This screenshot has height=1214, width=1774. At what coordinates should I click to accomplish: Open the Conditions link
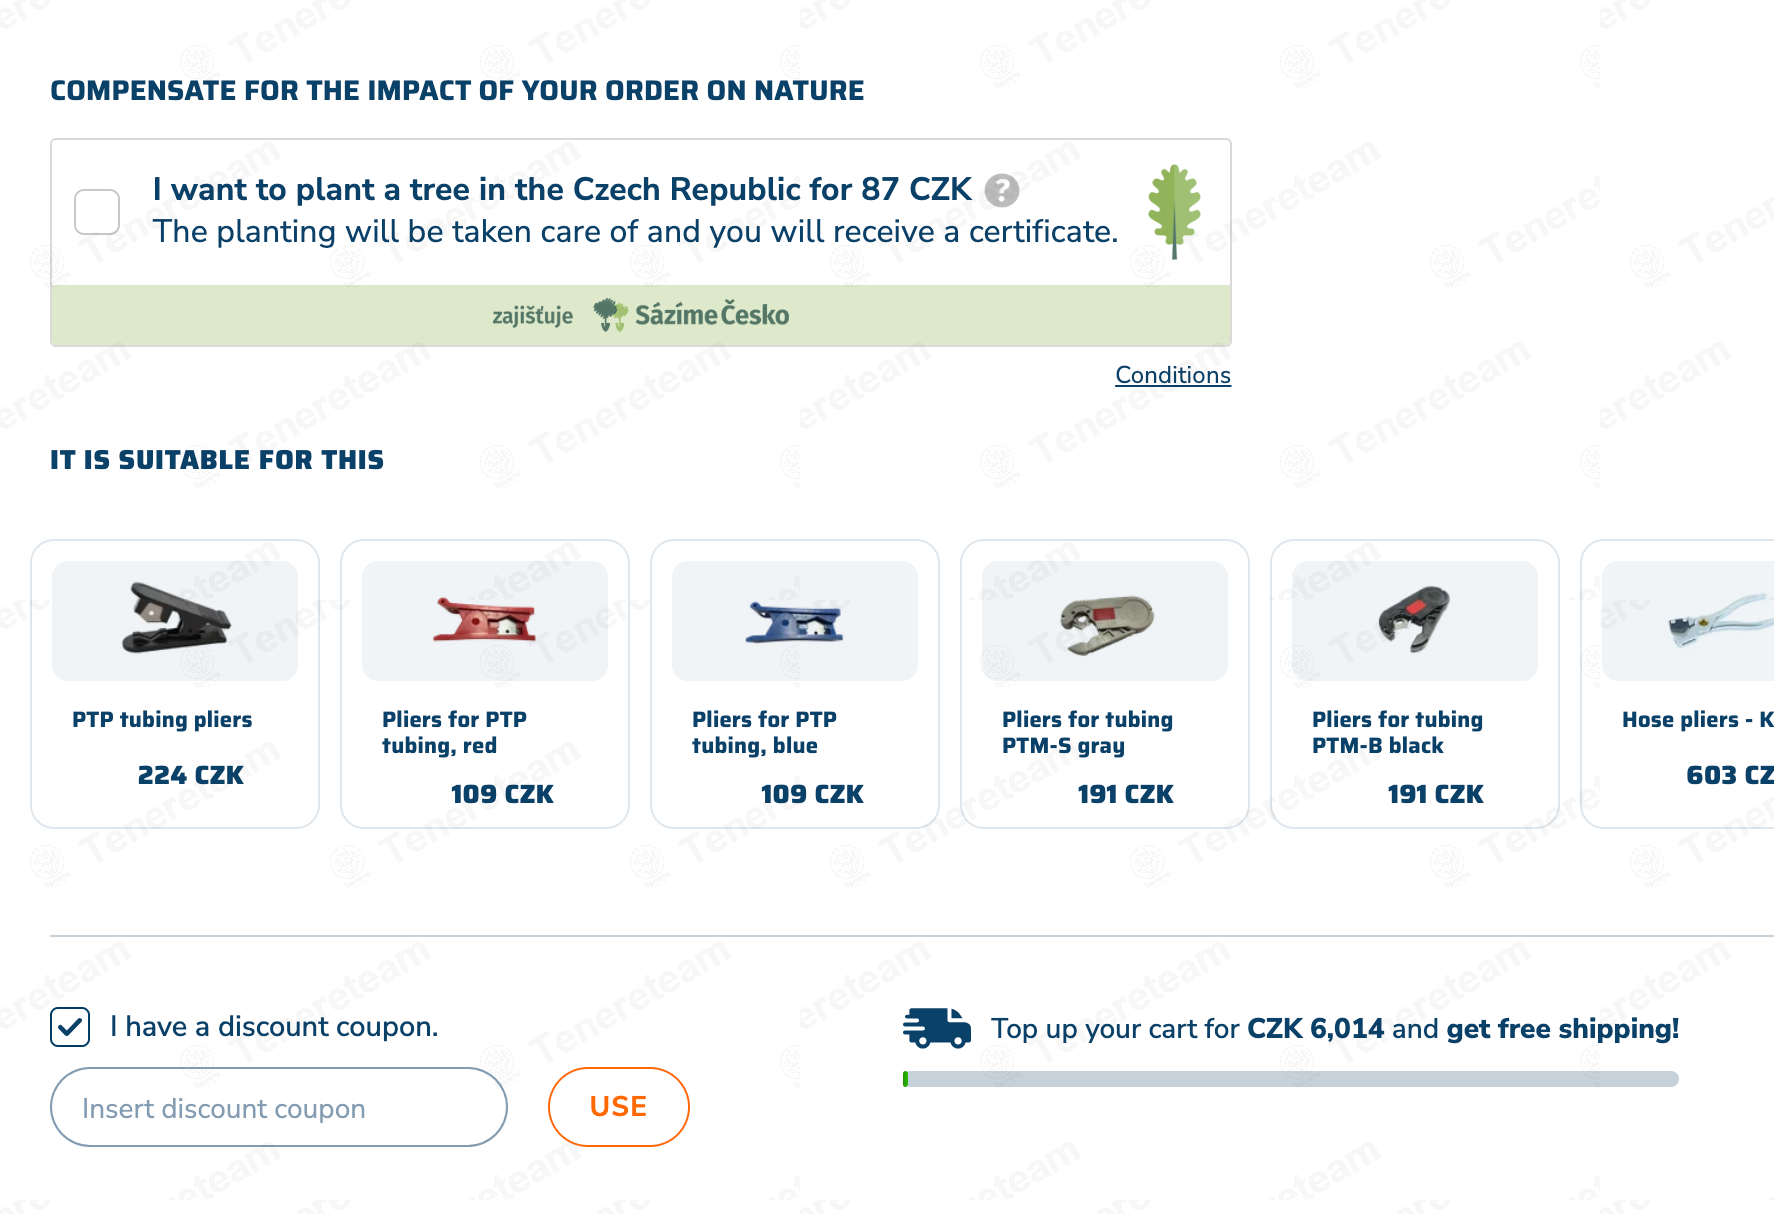(x=1173, y=375)
